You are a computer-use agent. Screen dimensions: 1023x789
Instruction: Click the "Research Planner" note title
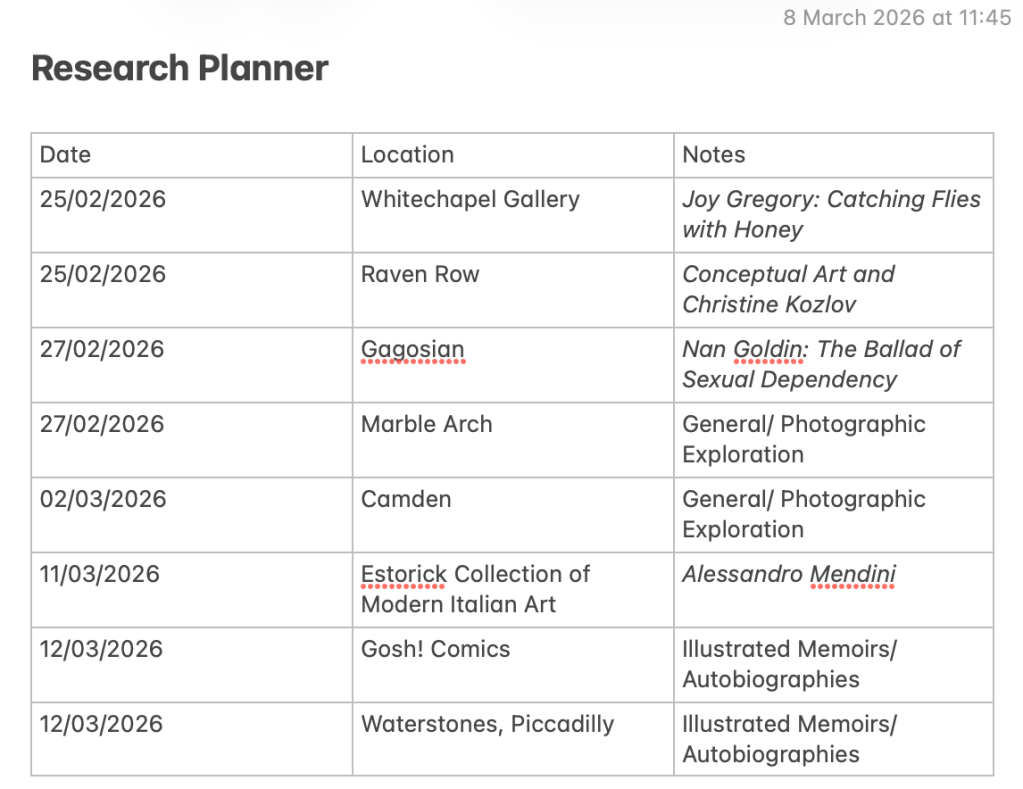point(180,68)
